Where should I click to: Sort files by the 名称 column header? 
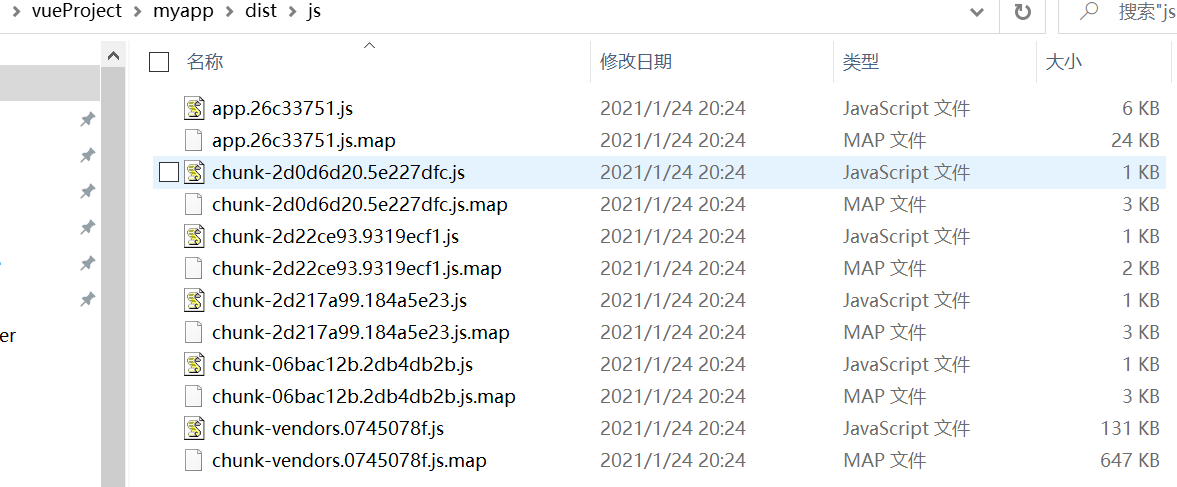coord(205,62)
